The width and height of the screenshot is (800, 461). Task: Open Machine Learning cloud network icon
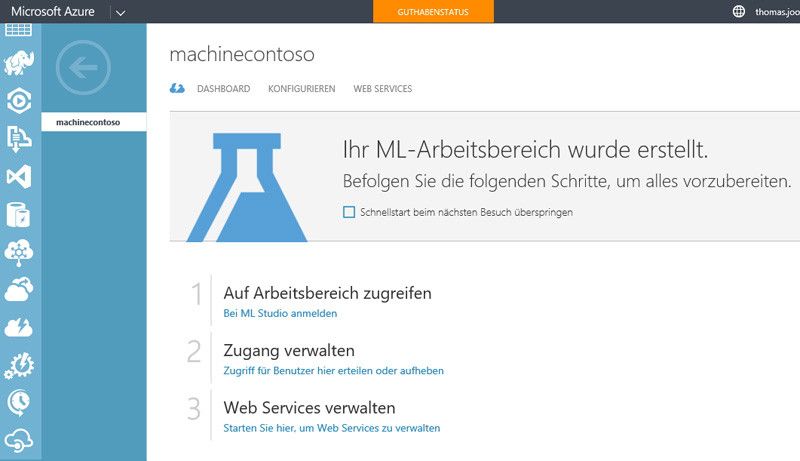19,253
